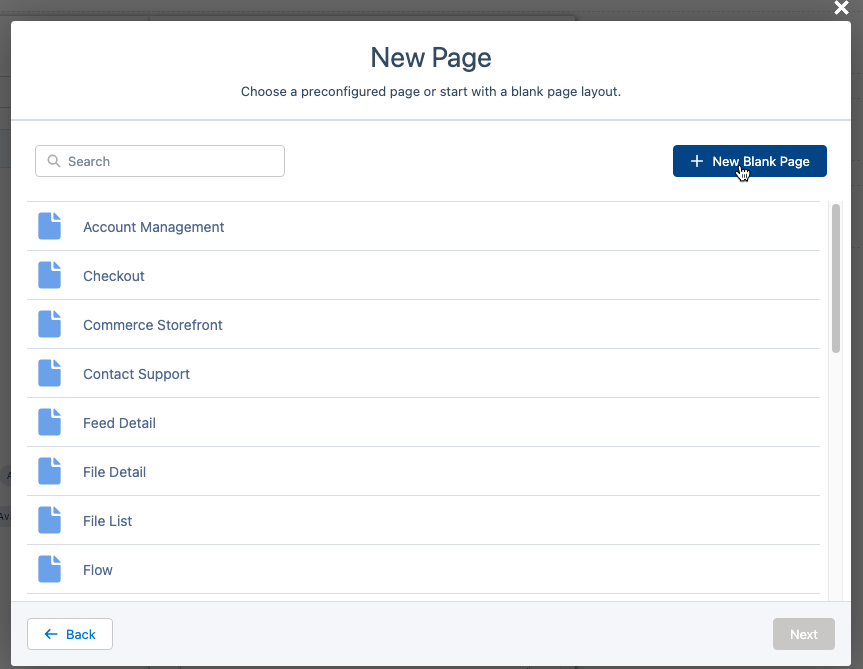Click the Next button

tap(803, 634)
